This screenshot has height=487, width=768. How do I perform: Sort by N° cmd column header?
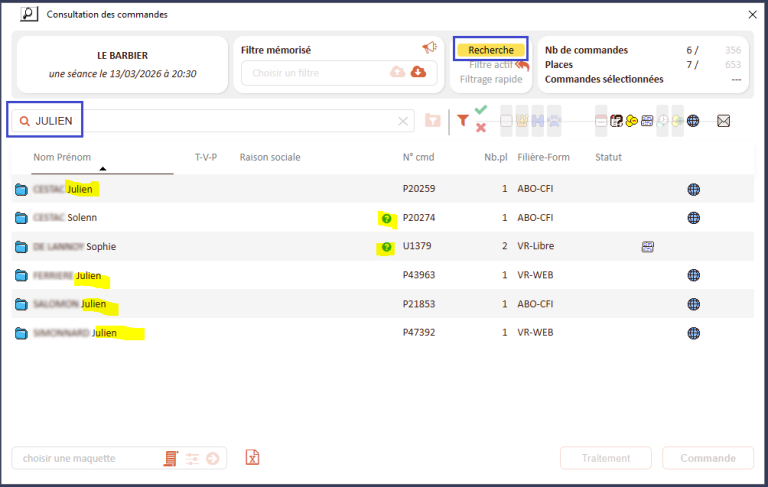418,157
